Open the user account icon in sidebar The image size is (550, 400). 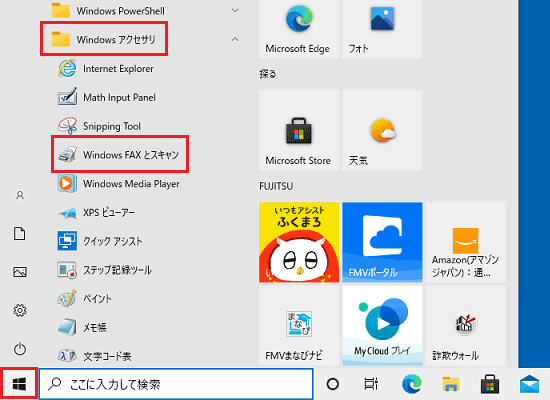click(x=20, y=195)
